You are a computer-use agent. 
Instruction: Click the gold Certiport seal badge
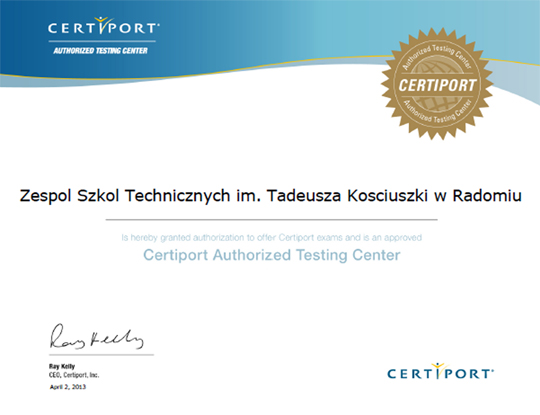[x=437, y=84]
